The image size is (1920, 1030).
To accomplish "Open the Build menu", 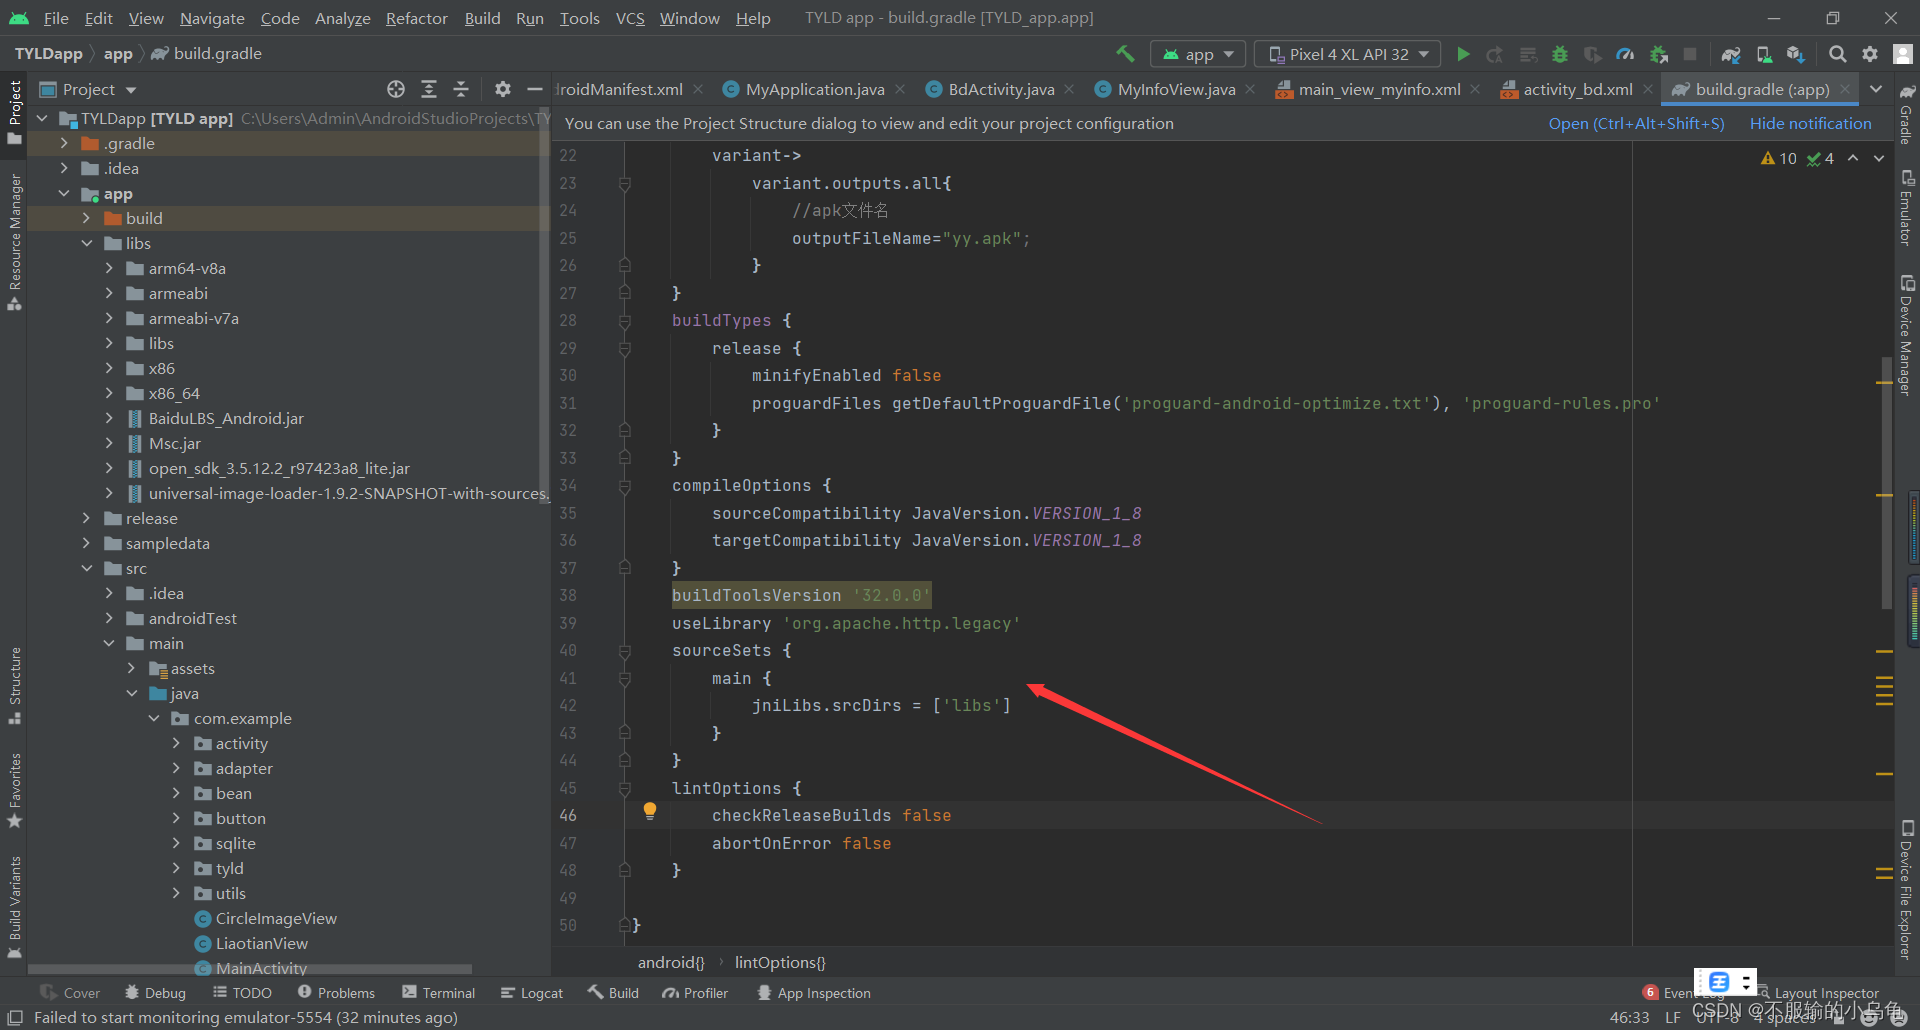I will [x=482, y=18].
